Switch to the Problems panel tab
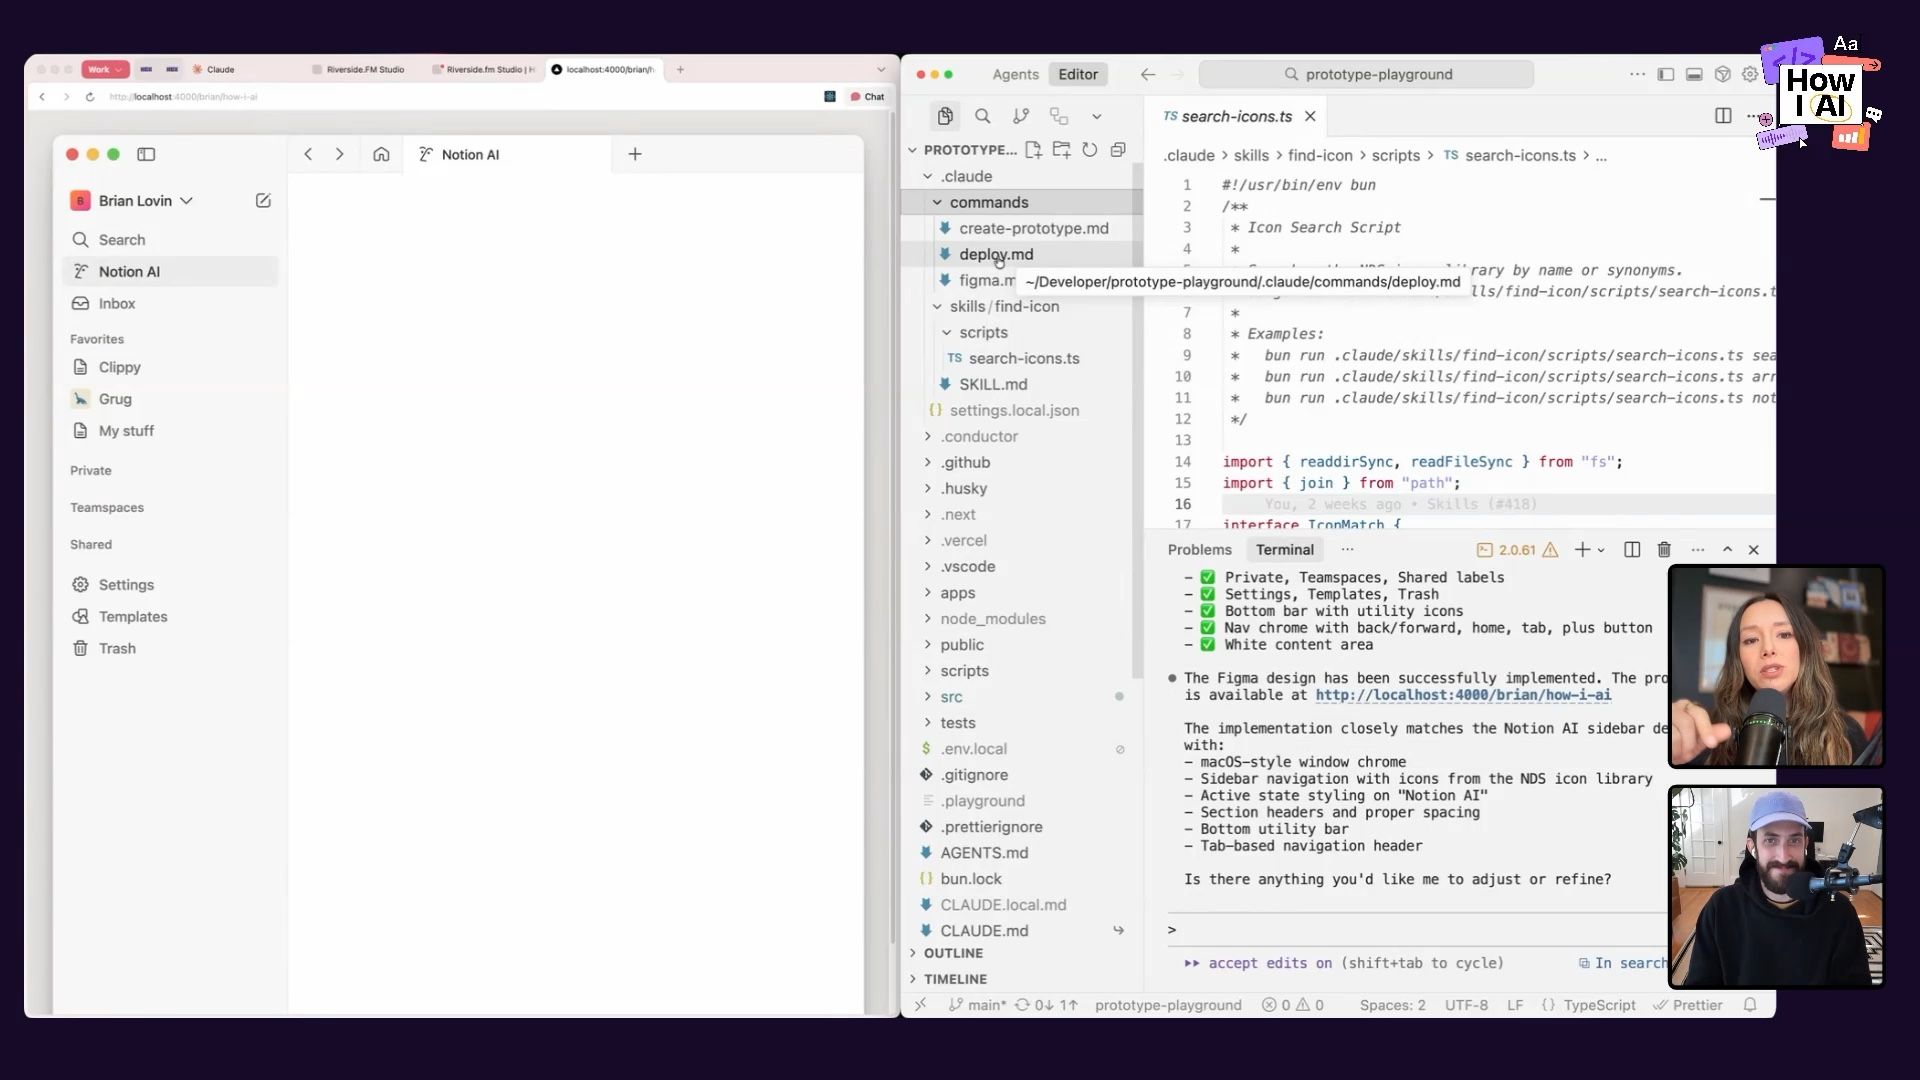 coord(1199,550)
